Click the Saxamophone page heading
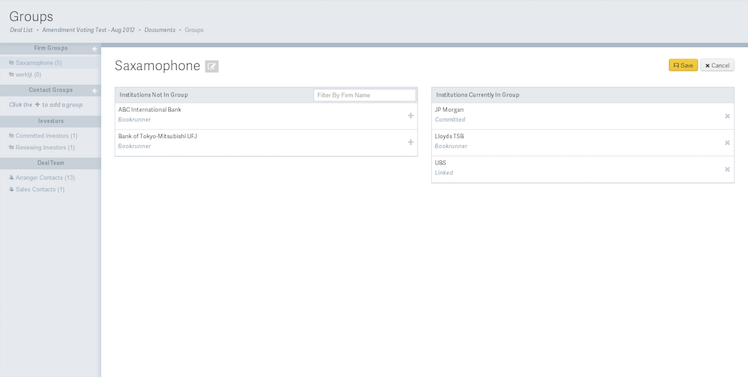Screen dimensions: 748x377 (157, 66)
